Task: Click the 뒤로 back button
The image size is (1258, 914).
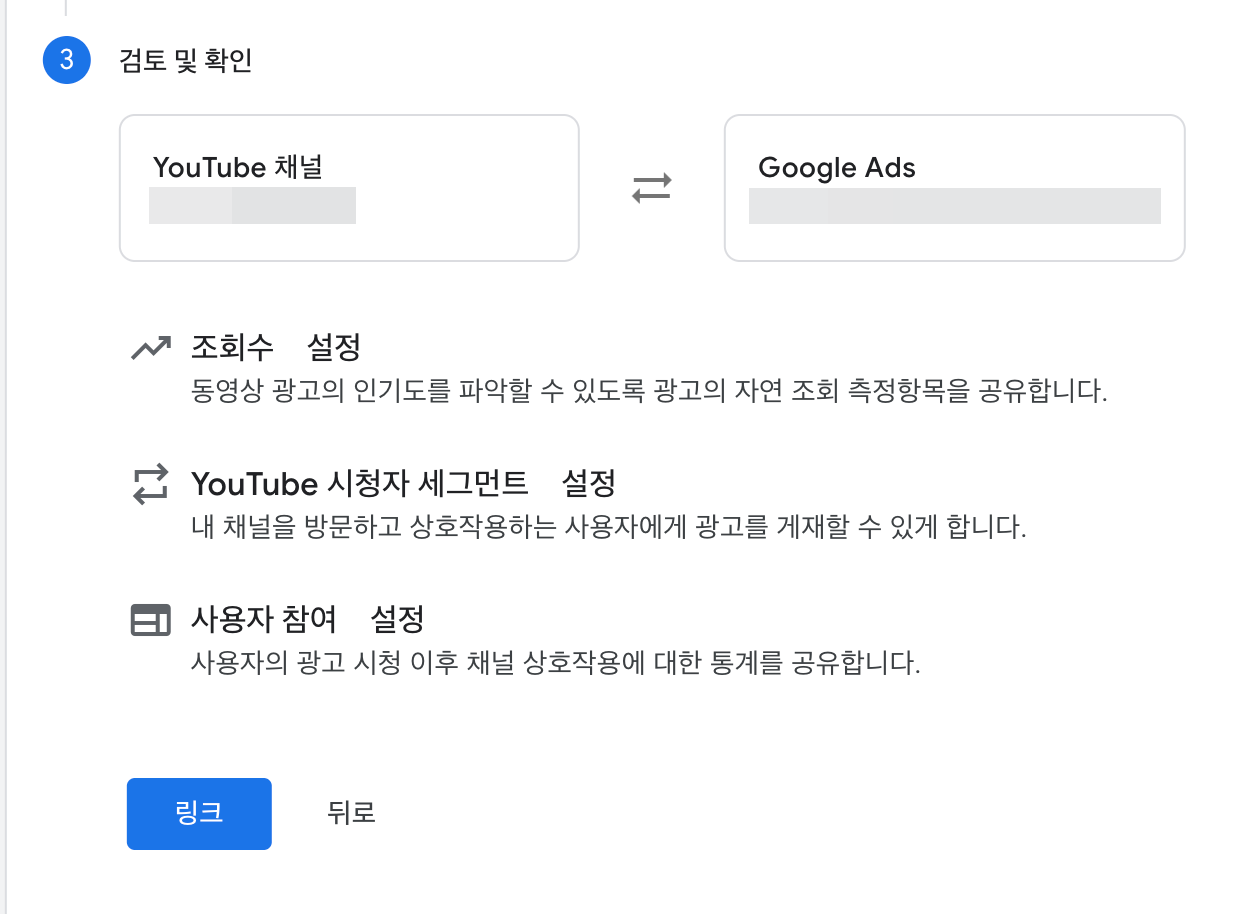Action: [x=351, y=813]
